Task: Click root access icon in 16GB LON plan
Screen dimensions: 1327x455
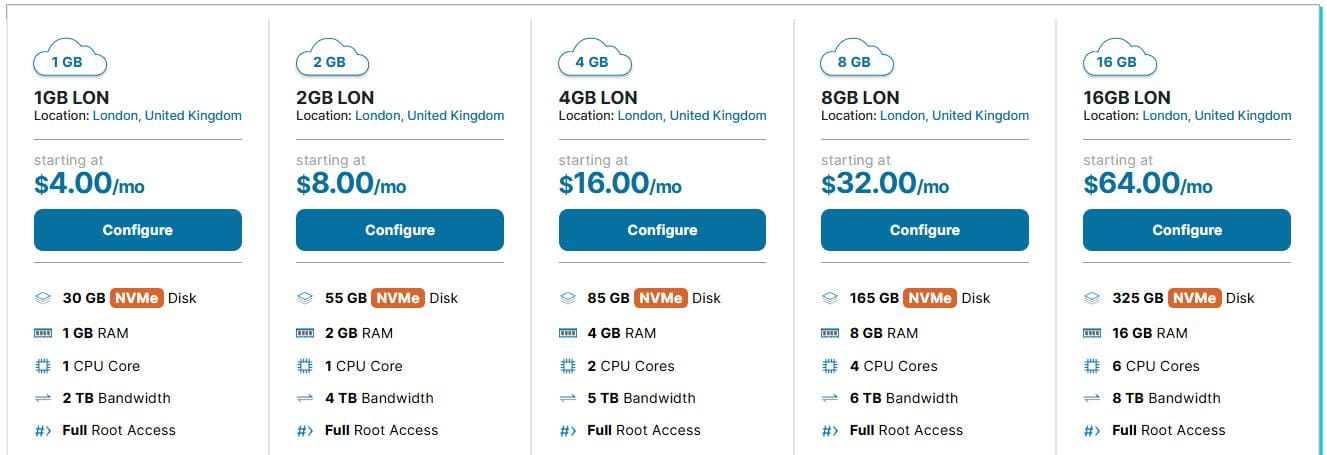Action: pyautogui.click(x=1092, y=431)
